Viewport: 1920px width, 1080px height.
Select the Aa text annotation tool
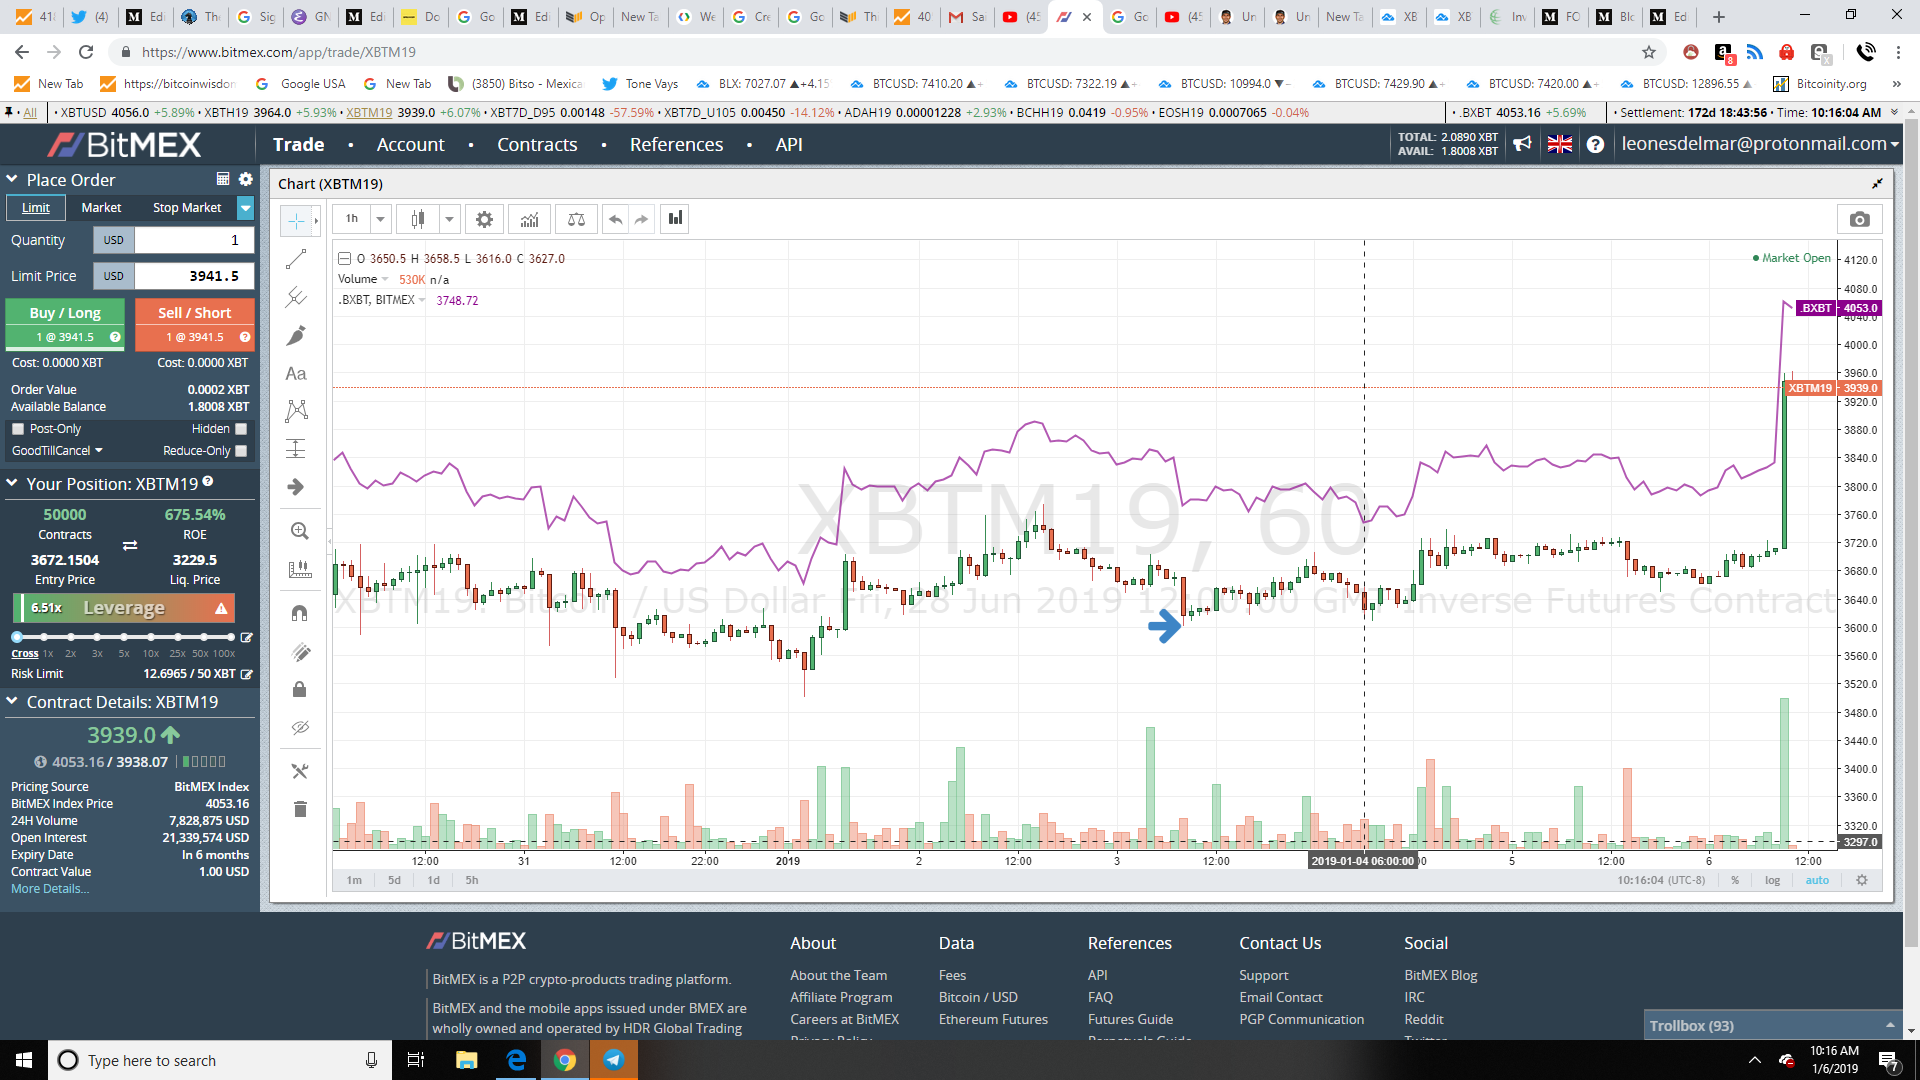pos(297,373)
